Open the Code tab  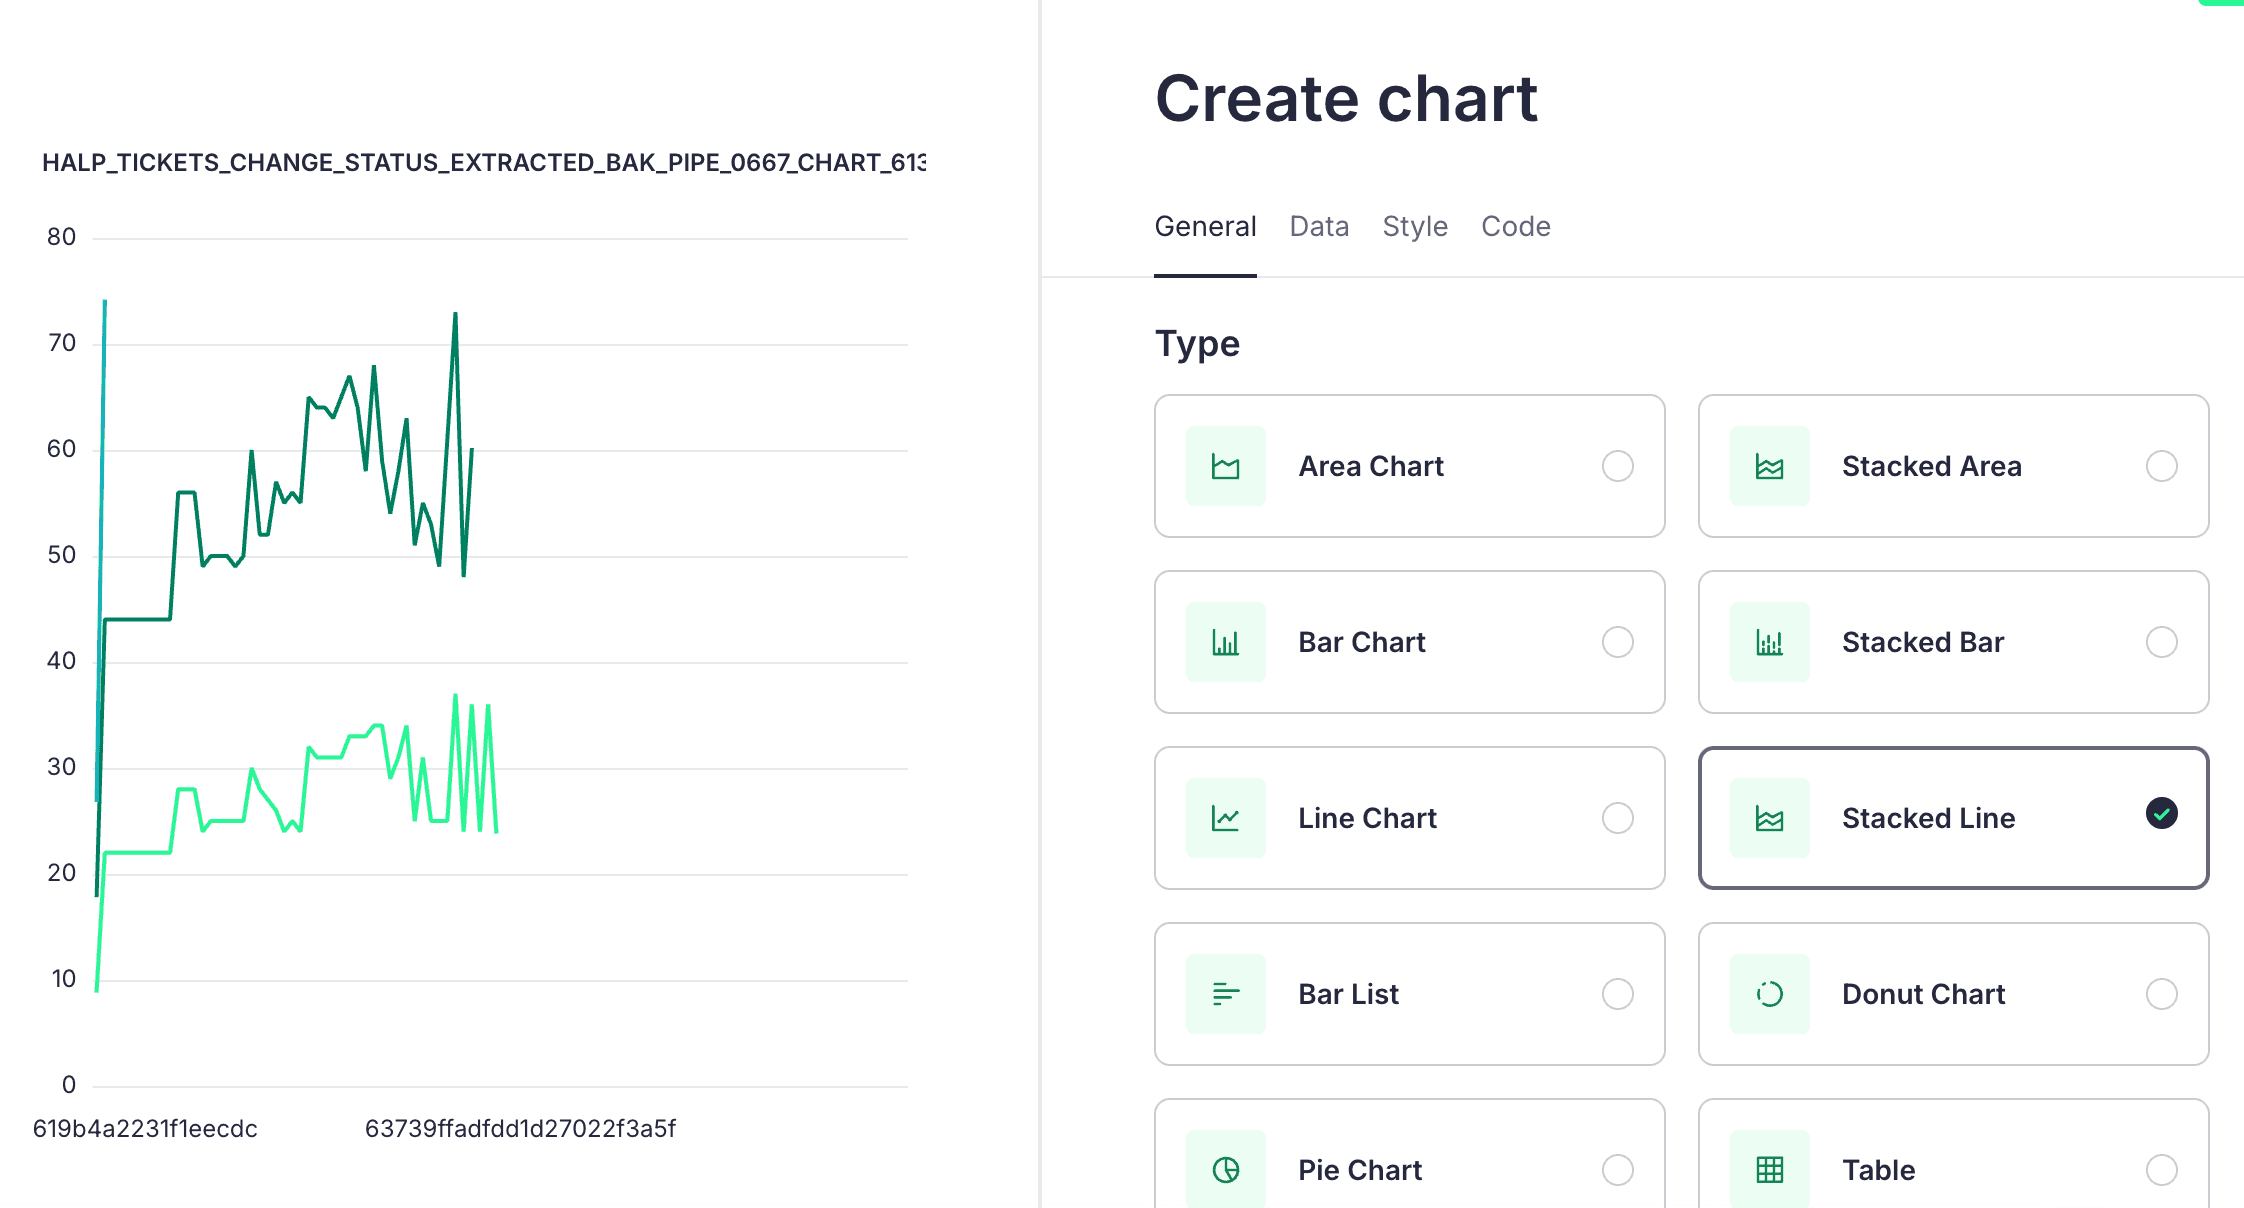tap(1515, 227)
